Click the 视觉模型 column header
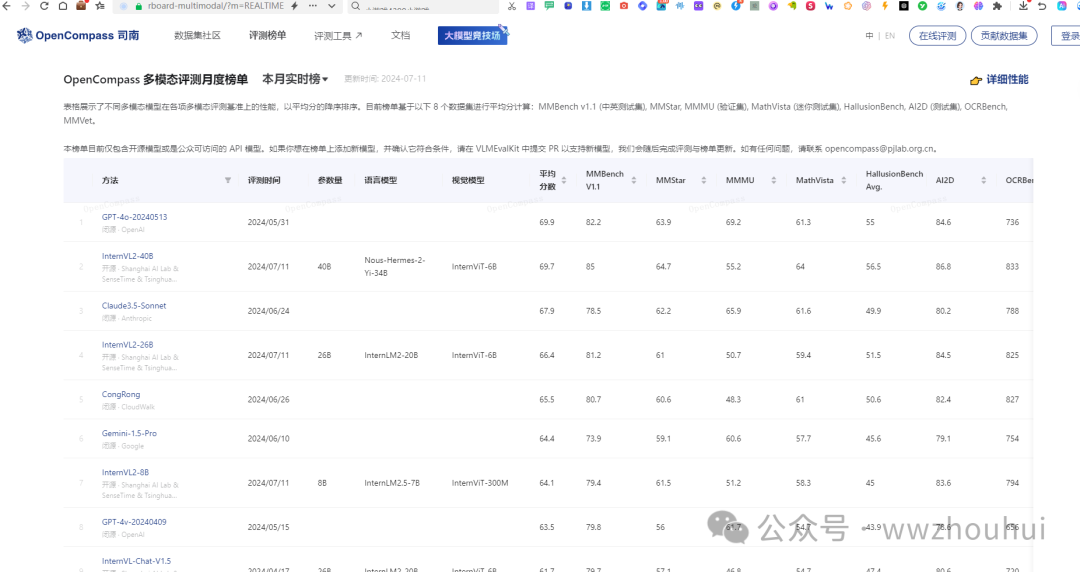Screen dimensions: 1080x572 [468, 181]
